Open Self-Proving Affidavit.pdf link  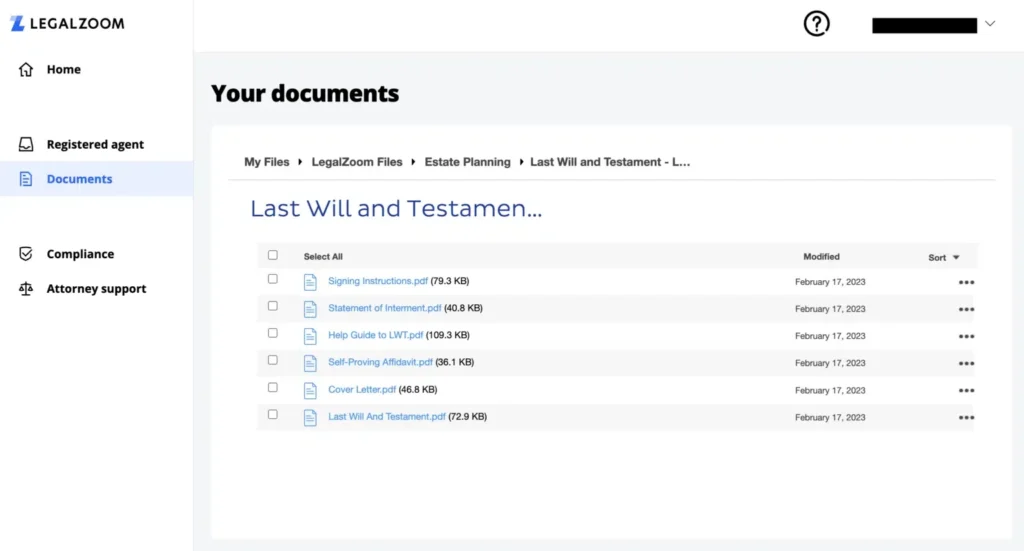pos(380,362)
